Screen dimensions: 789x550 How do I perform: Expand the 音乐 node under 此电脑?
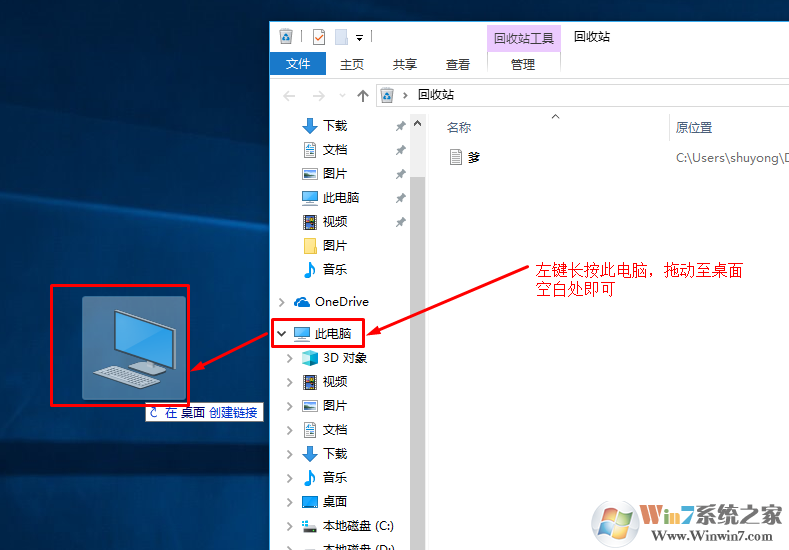tap(289, 478)
